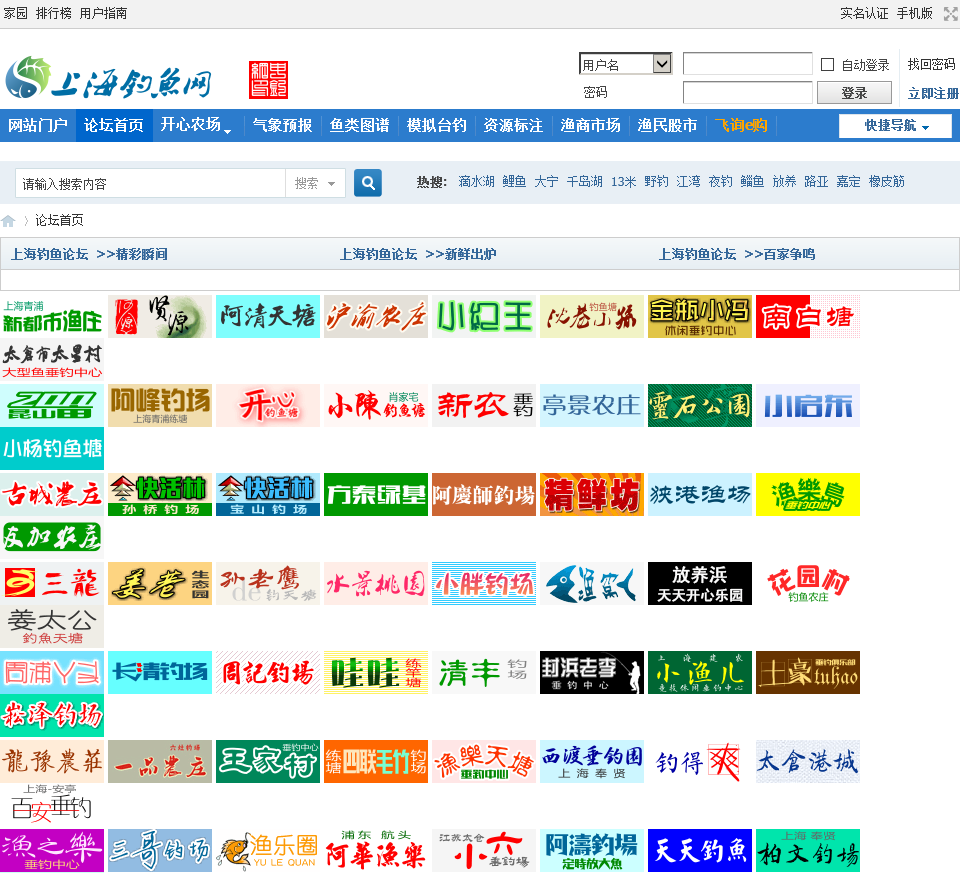The image size is (960, 873).
Task: Focus the 请输入搜索内容 search box
Action: 151,183
